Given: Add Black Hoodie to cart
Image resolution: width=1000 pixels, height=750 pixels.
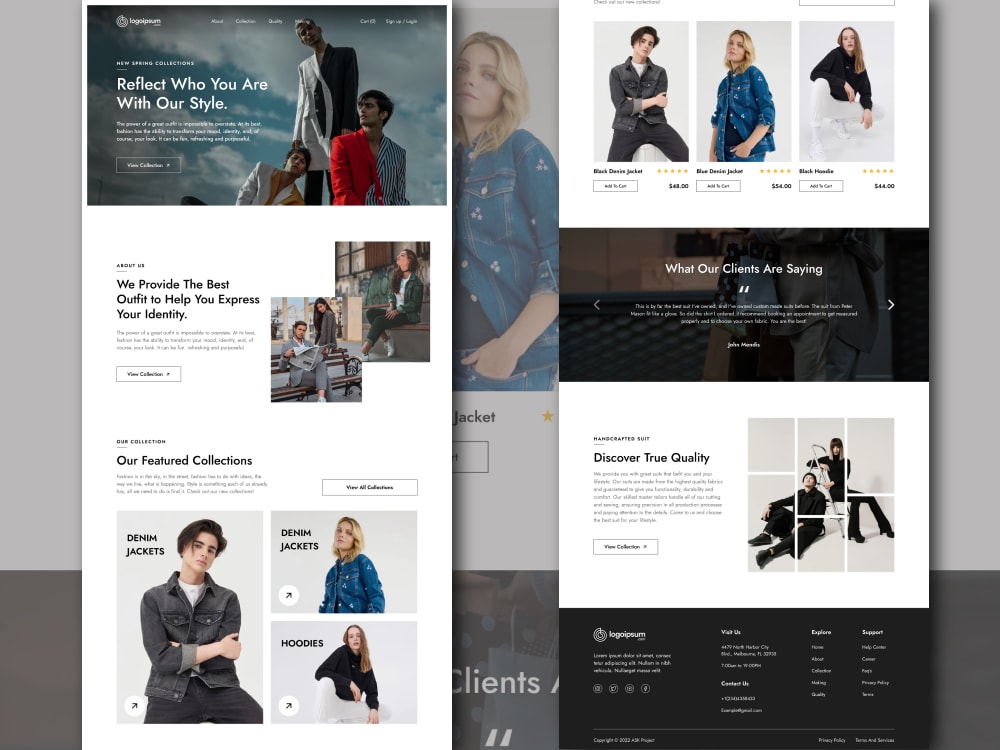Looking at the screenshot, I should [821, 186].
